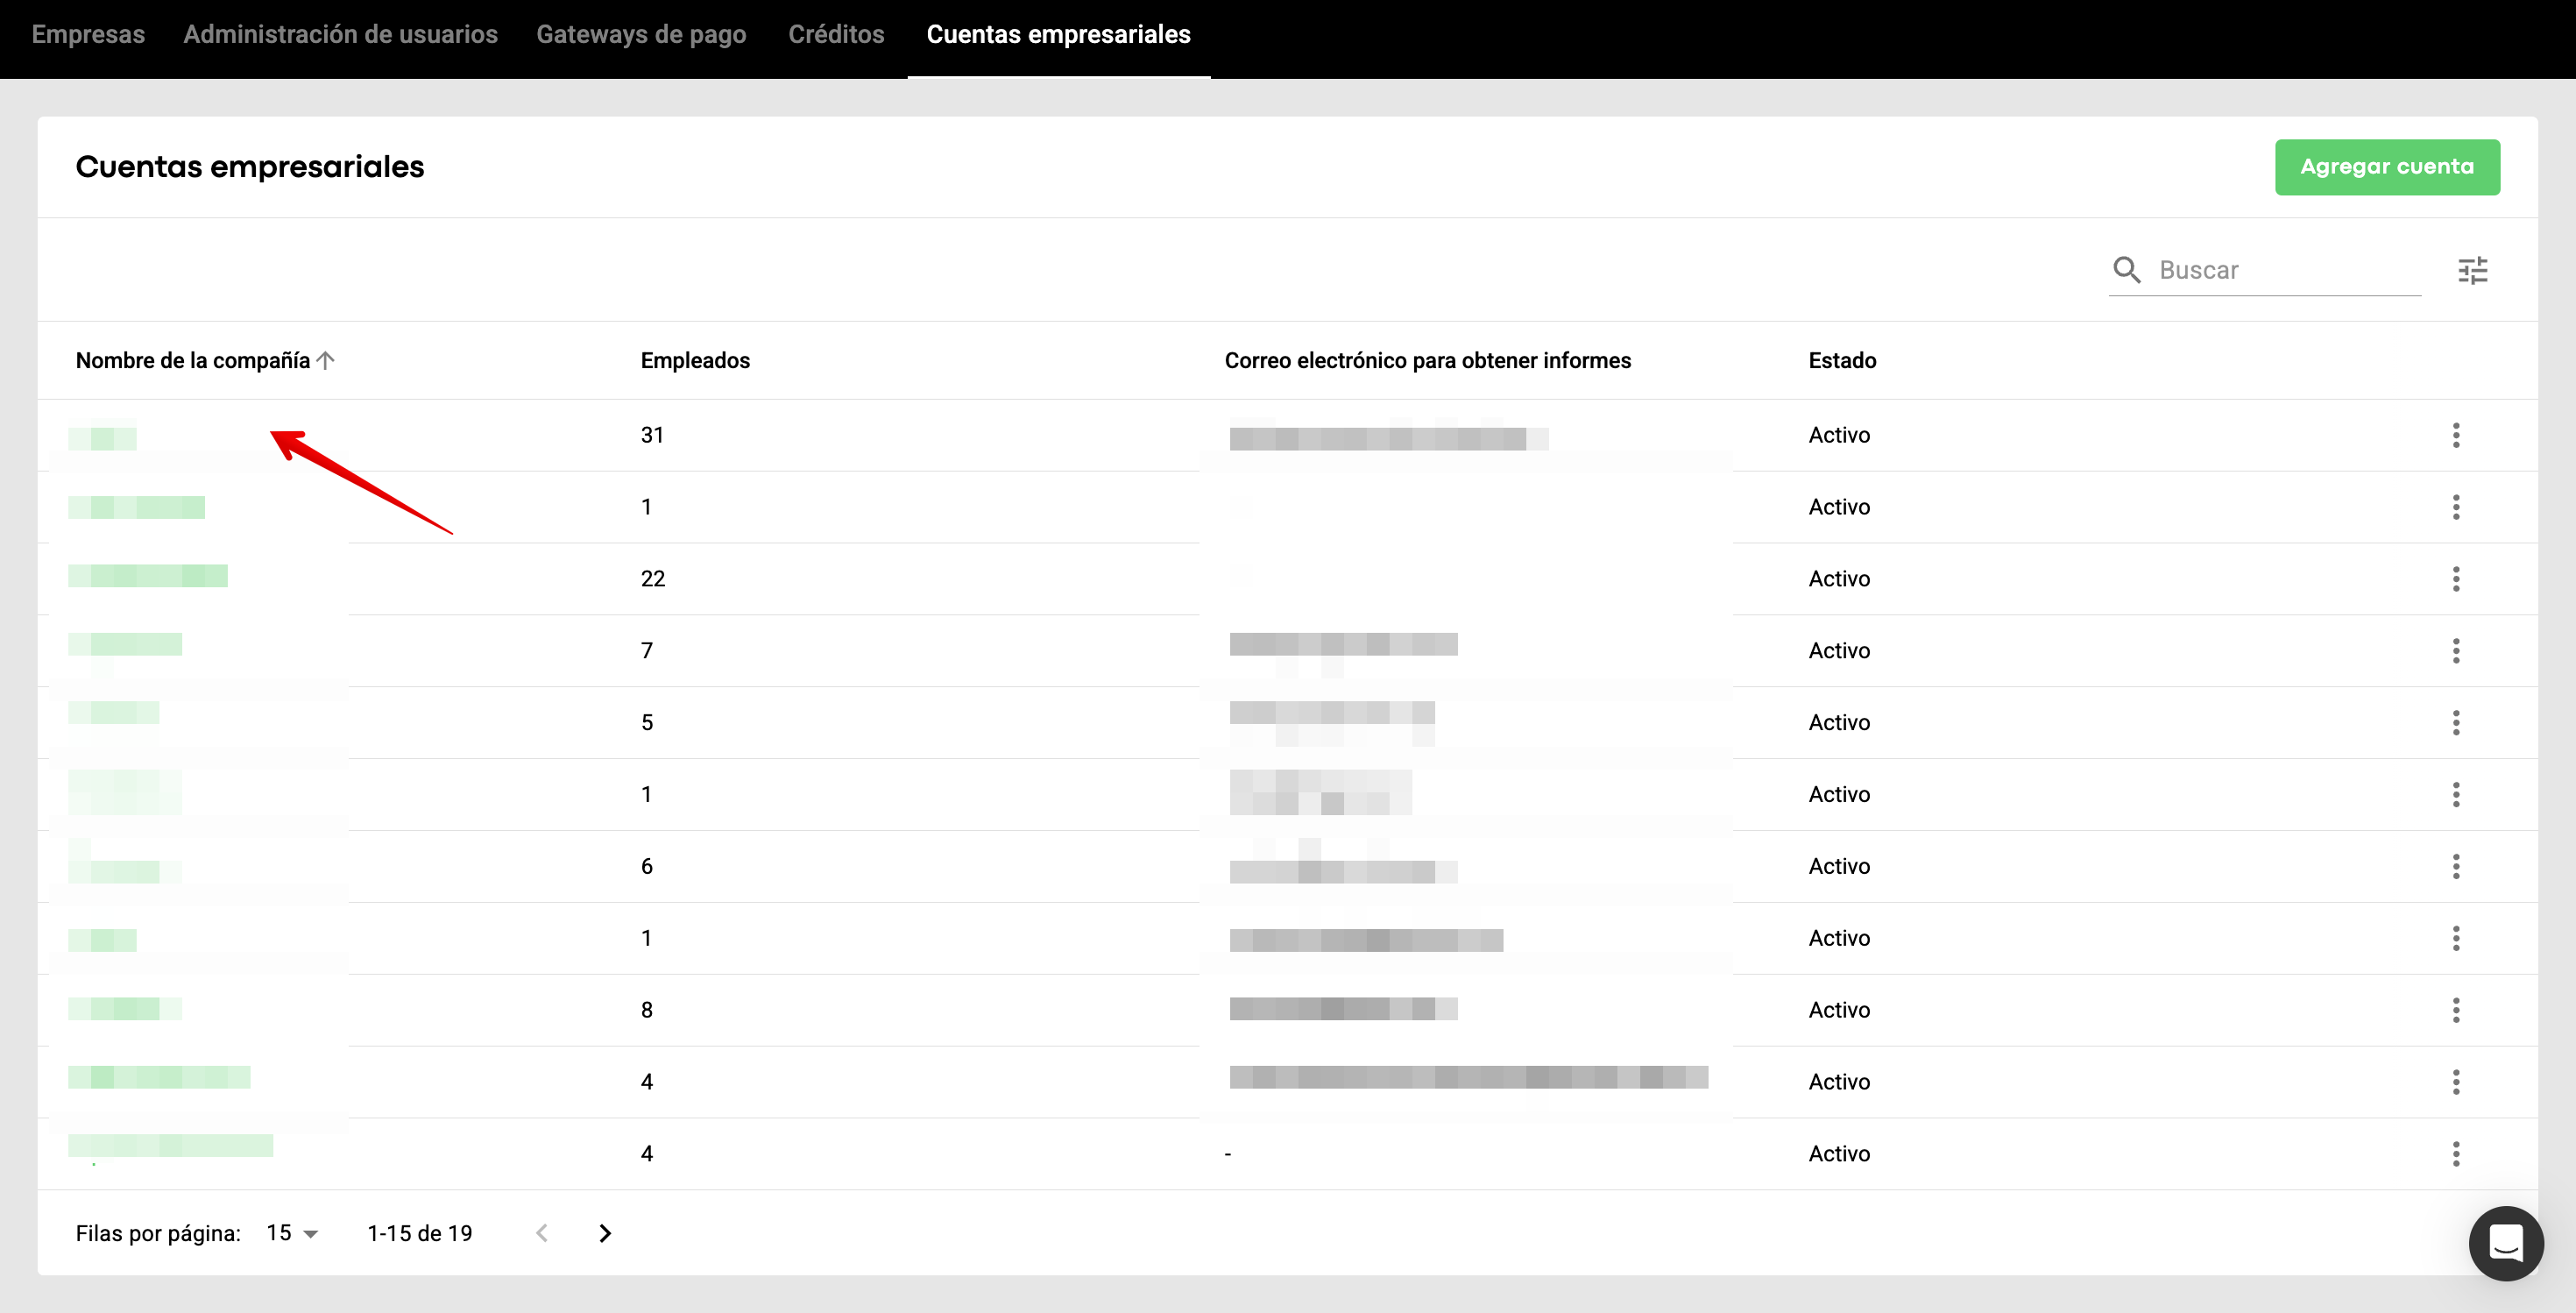Open three-dot menu for 8-employee row

click(x=2455, y=1010)
